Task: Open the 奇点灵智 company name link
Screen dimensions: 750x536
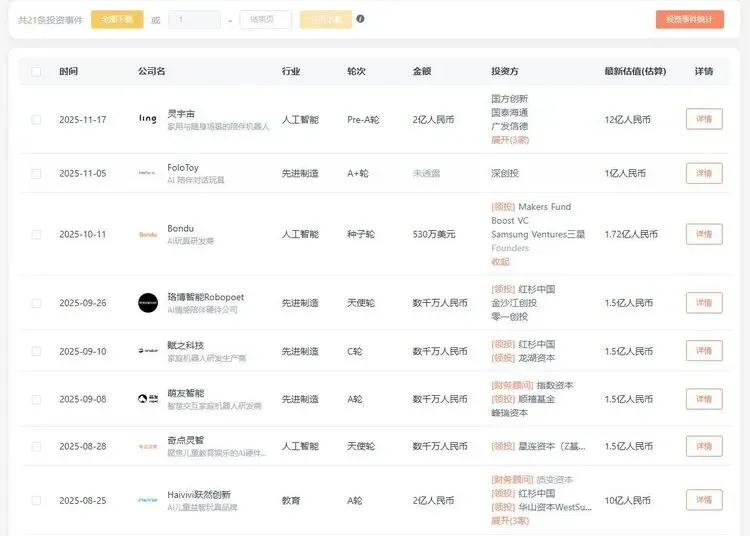Action: (186, 440)
